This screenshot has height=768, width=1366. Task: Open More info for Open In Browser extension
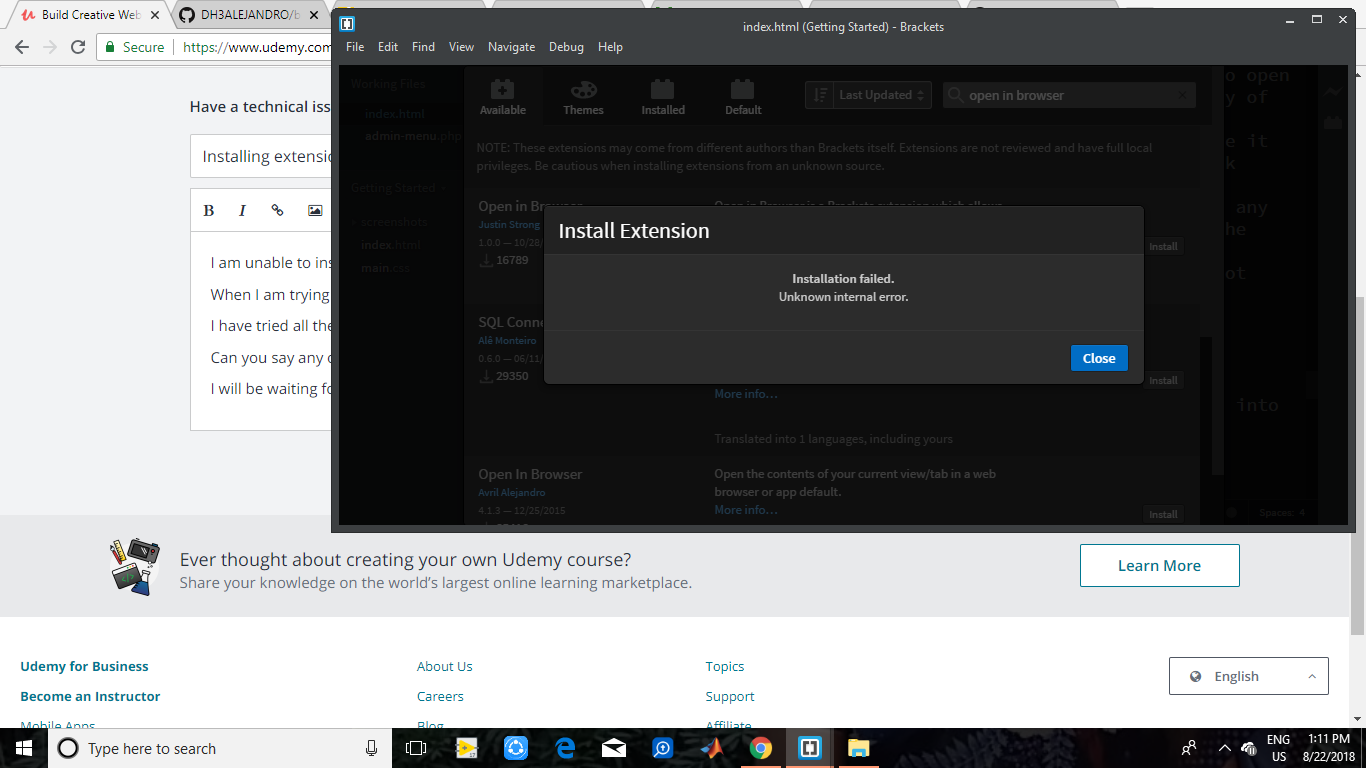tap(745, 509)
